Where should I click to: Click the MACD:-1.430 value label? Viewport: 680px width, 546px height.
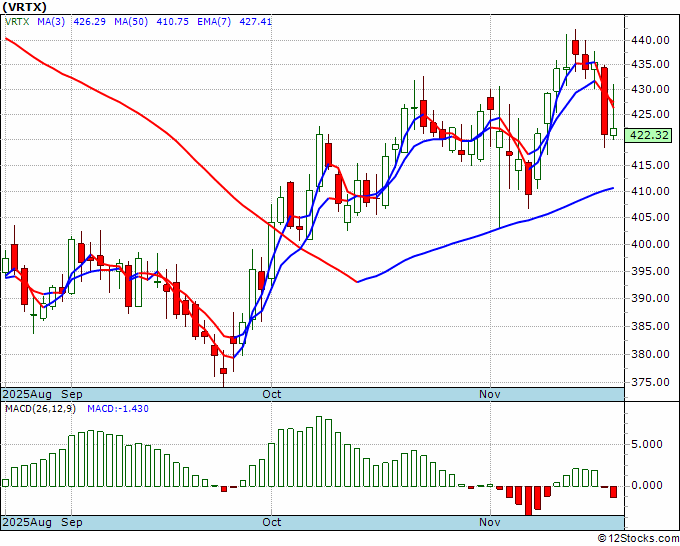click(x=118, y=409)
